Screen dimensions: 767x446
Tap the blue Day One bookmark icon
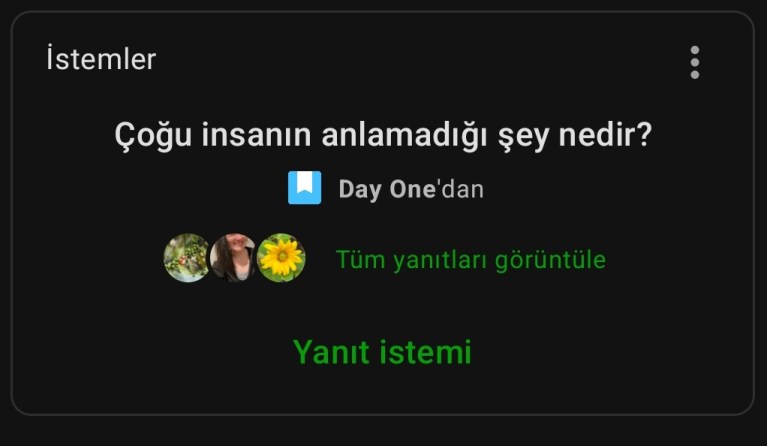tap(304, 187)
